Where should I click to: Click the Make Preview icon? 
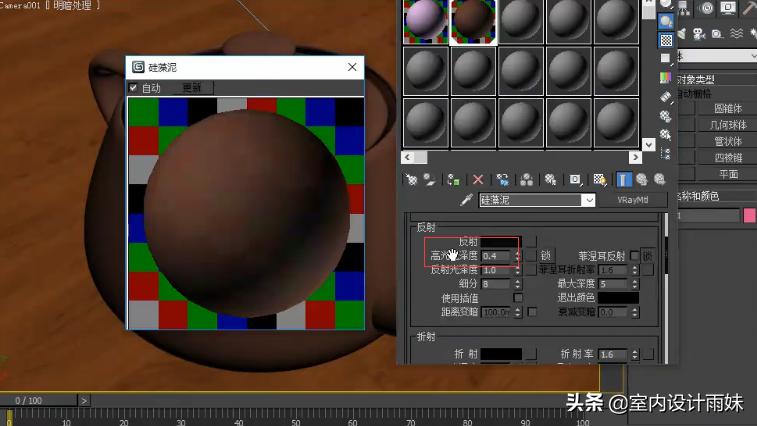click(x=666, y=97)
